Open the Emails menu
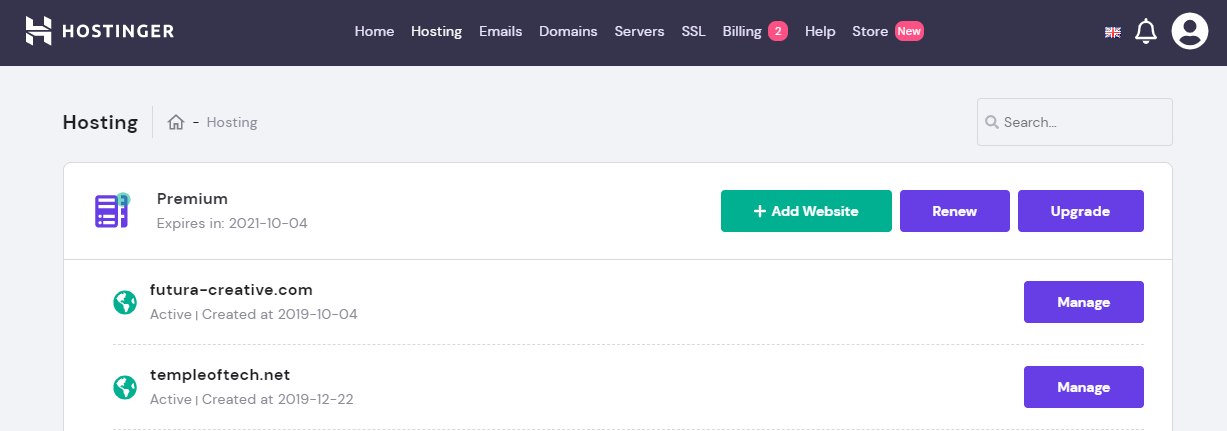The image size is (1227, 431). [500, 31]
